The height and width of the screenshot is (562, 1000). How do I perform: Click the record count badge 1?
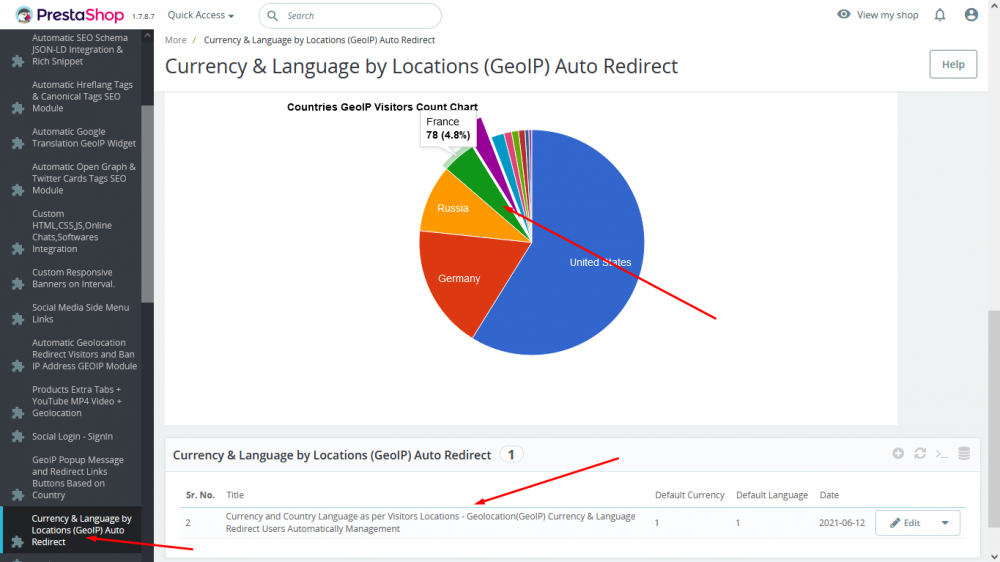(511, 455)
